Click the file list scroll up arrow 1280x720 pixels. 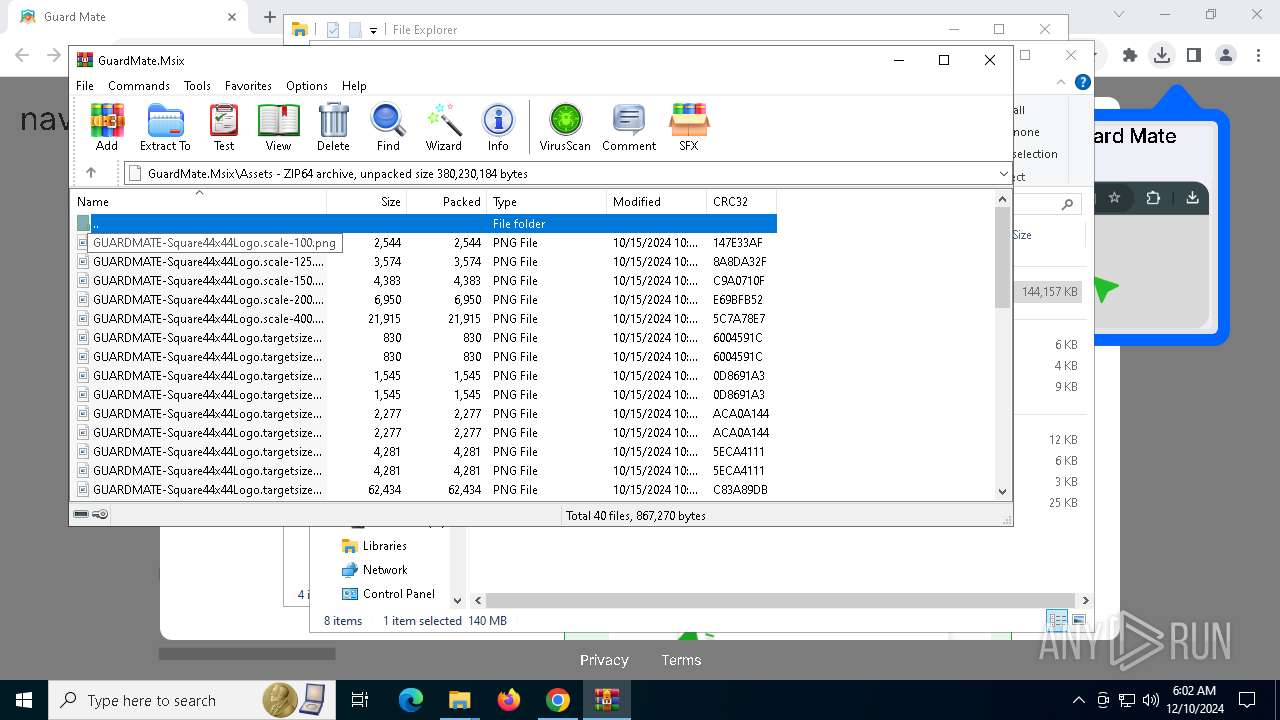(1003, 199)
